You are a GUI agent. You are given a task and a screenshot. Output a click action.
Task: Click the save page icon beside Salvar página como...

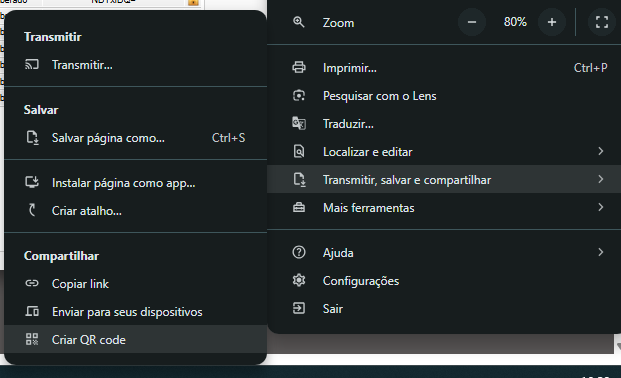[x=32, y=138]
